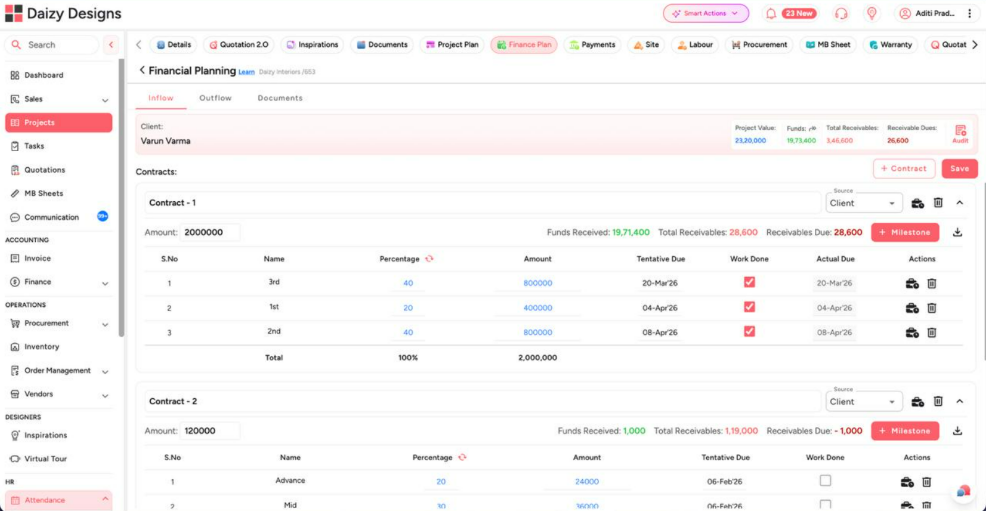Click payment icon for 2nd milestone row
Screen dimensions: 986x511
pyautogui.click(x=912, y=332)
